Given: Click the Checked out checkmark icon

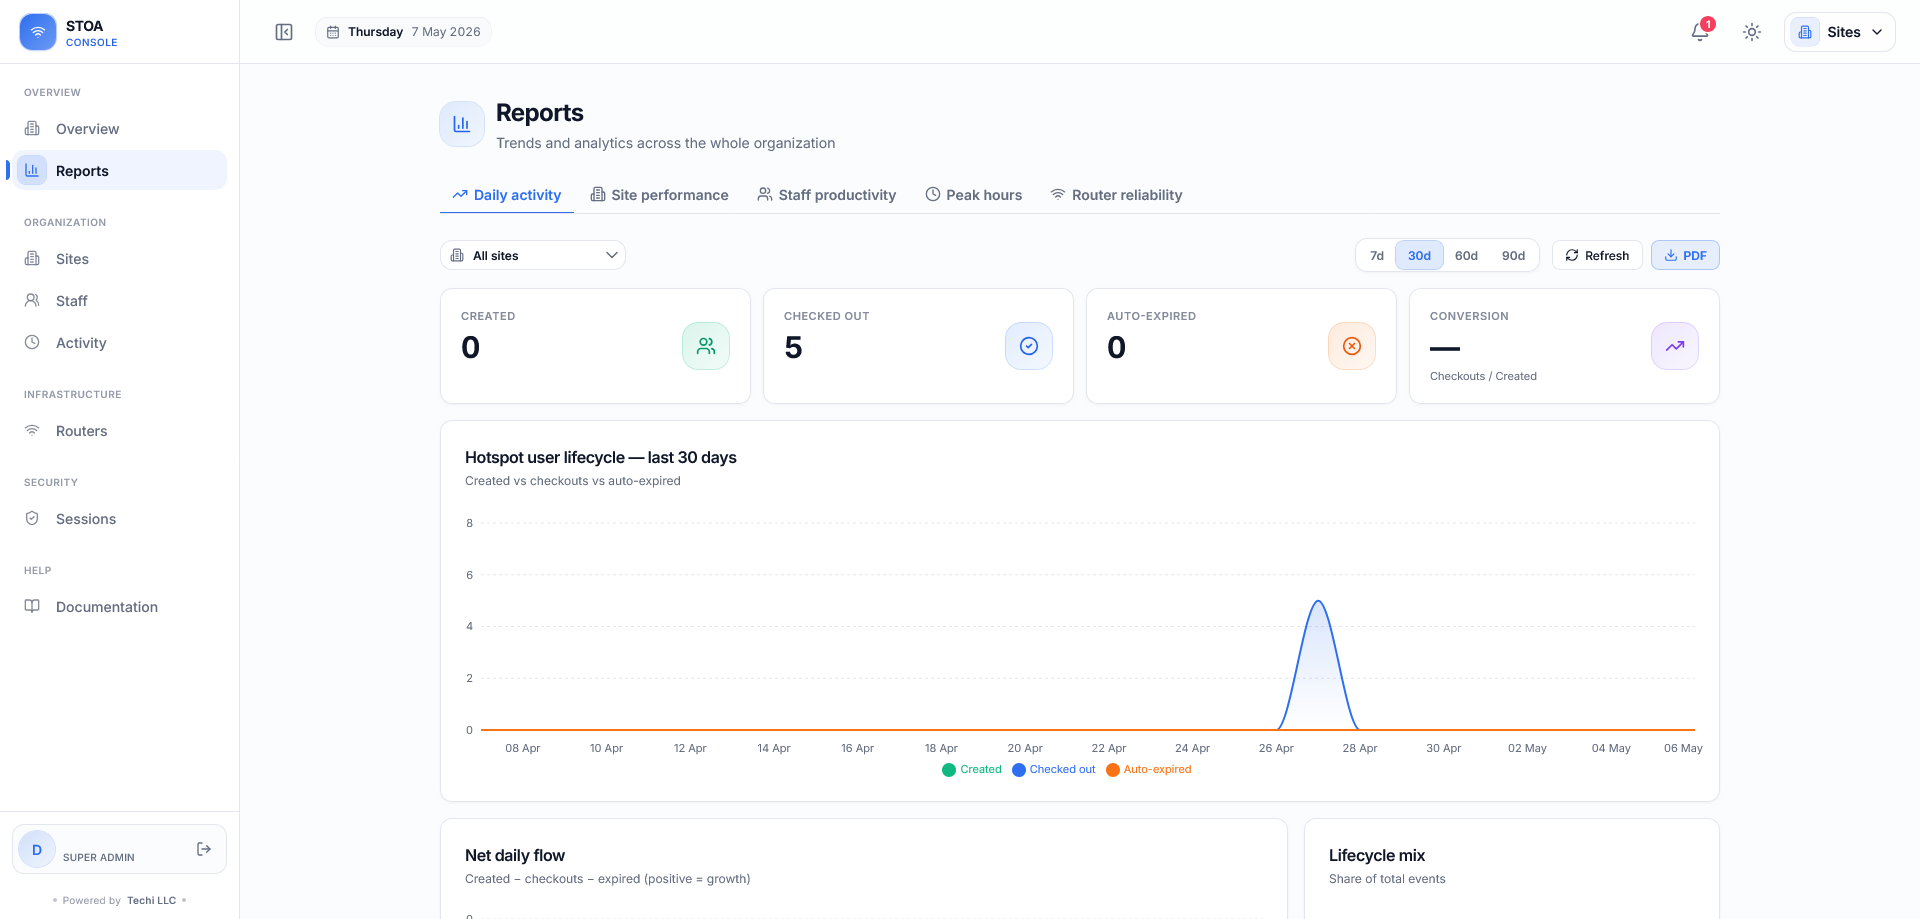Looking at the screenshot, I should pyautogui.click(x=1029, y=346).
